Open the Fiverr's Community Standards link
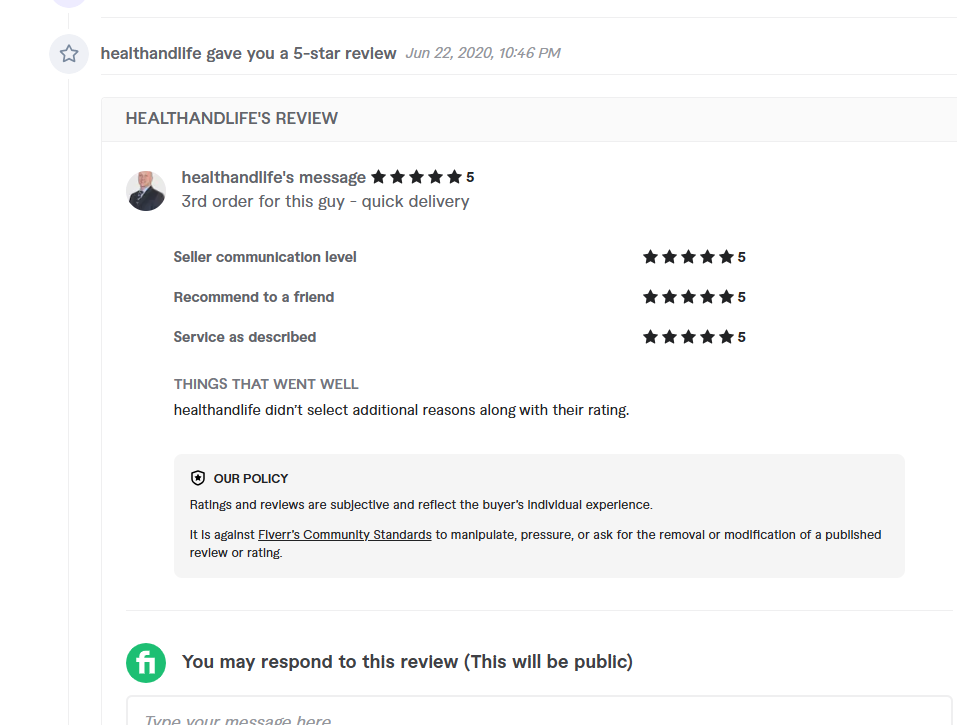 click(x=345, y=535)
